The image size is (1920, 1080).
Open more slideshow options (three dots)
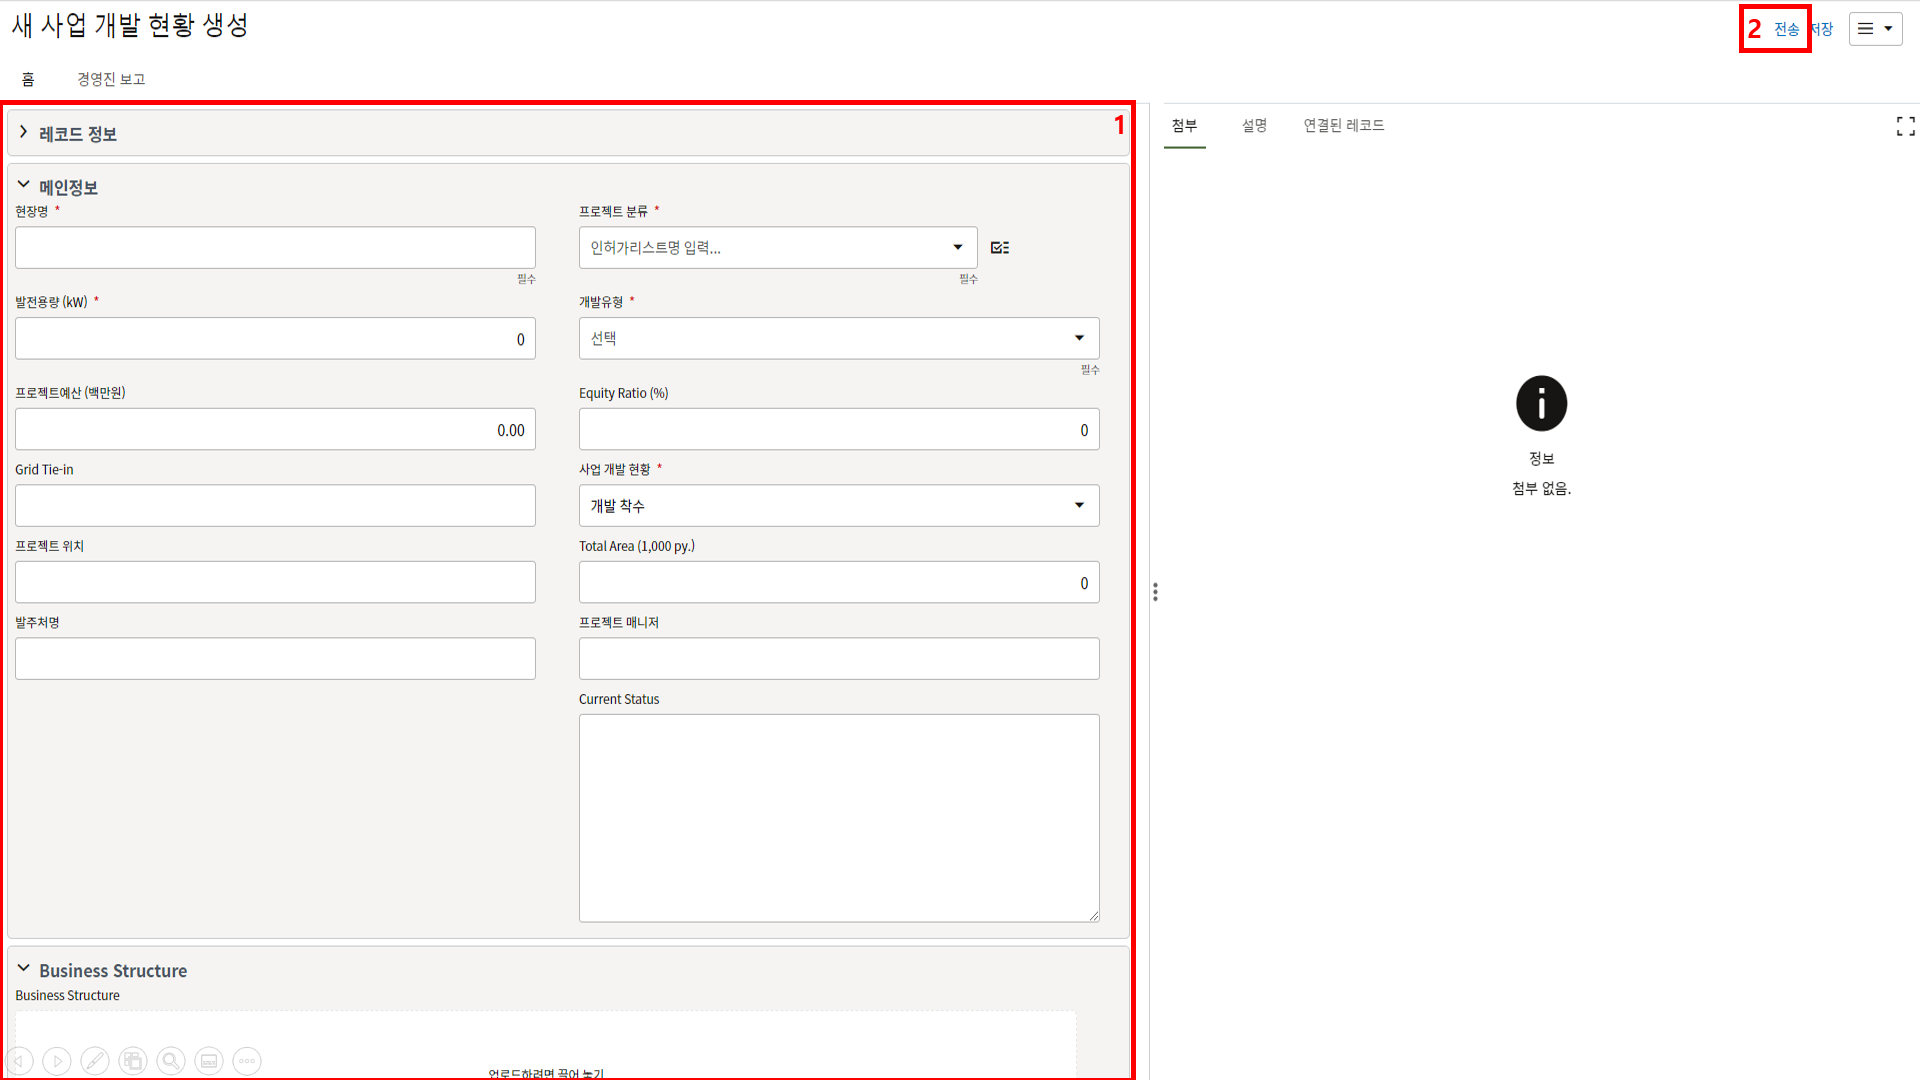(247, 1061)
